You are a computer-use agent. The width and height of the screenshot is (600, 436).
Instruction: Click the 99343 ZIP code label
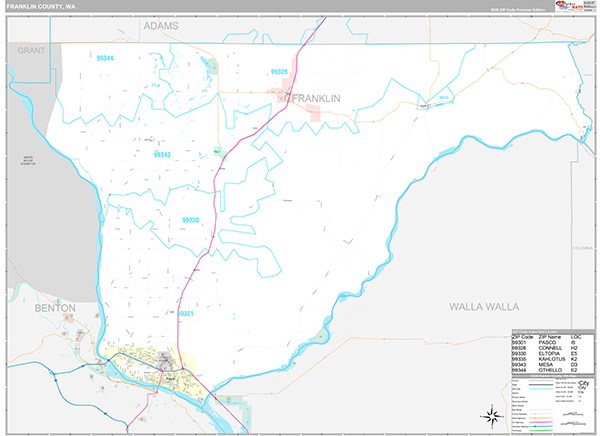coord(162,155)
